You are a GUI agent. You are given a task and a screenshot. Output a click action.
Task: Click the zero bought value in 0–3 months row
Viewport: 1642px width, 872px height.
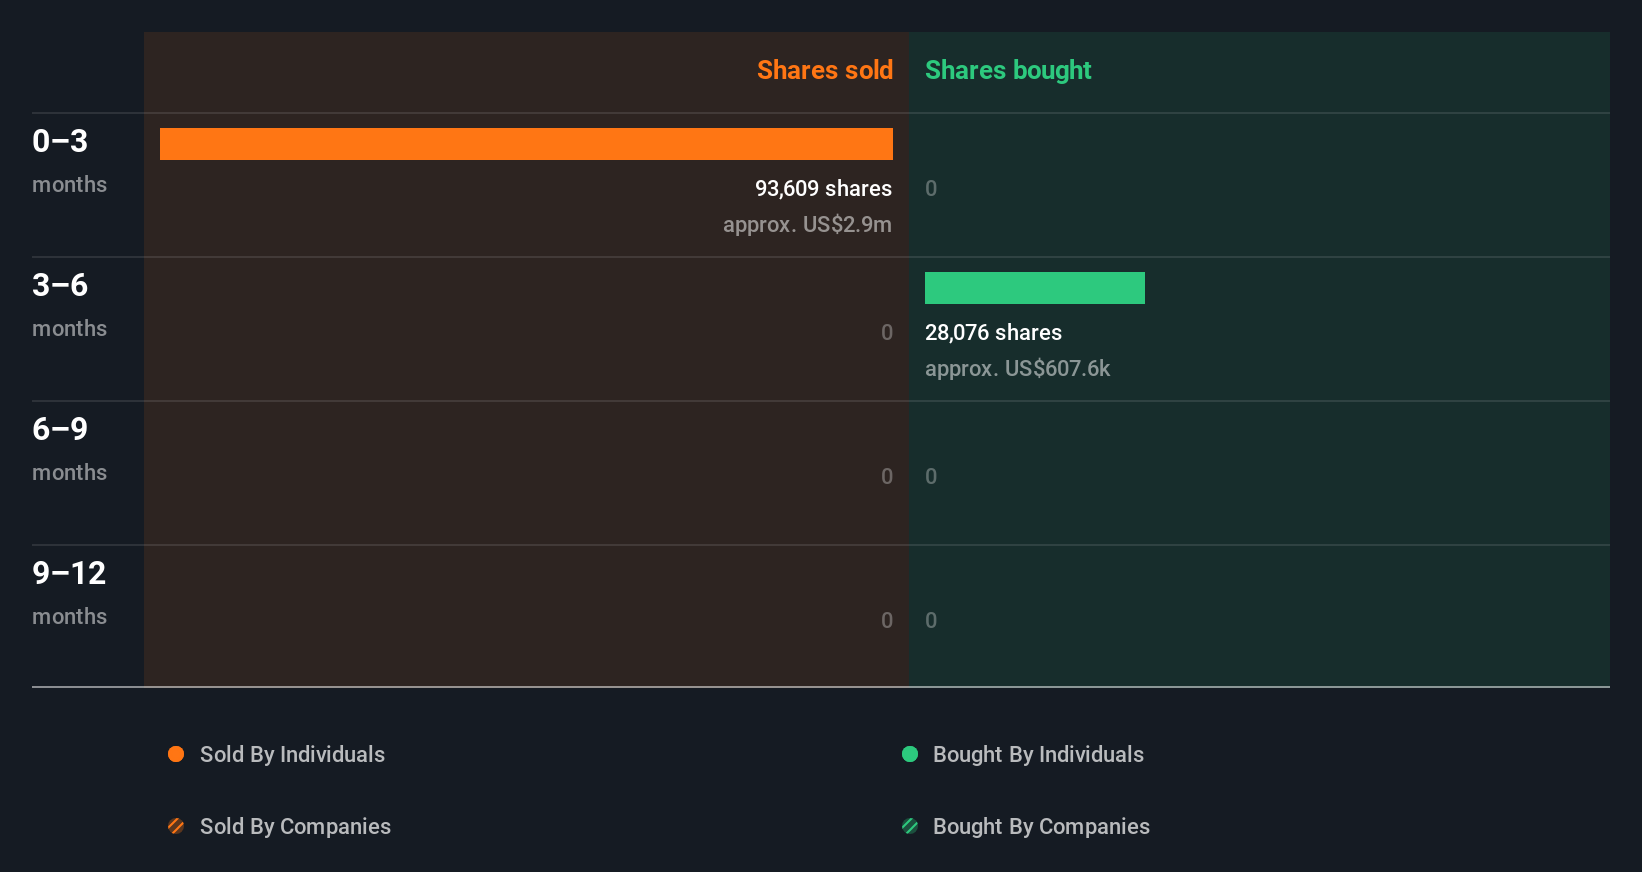point(931,188)
